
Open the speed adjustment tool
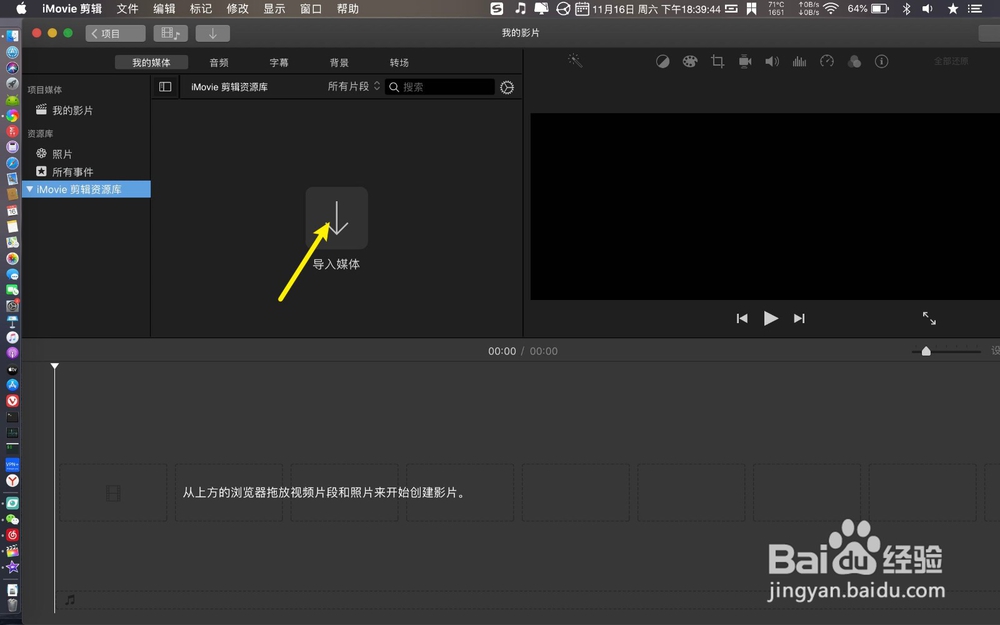click(827, 61)
